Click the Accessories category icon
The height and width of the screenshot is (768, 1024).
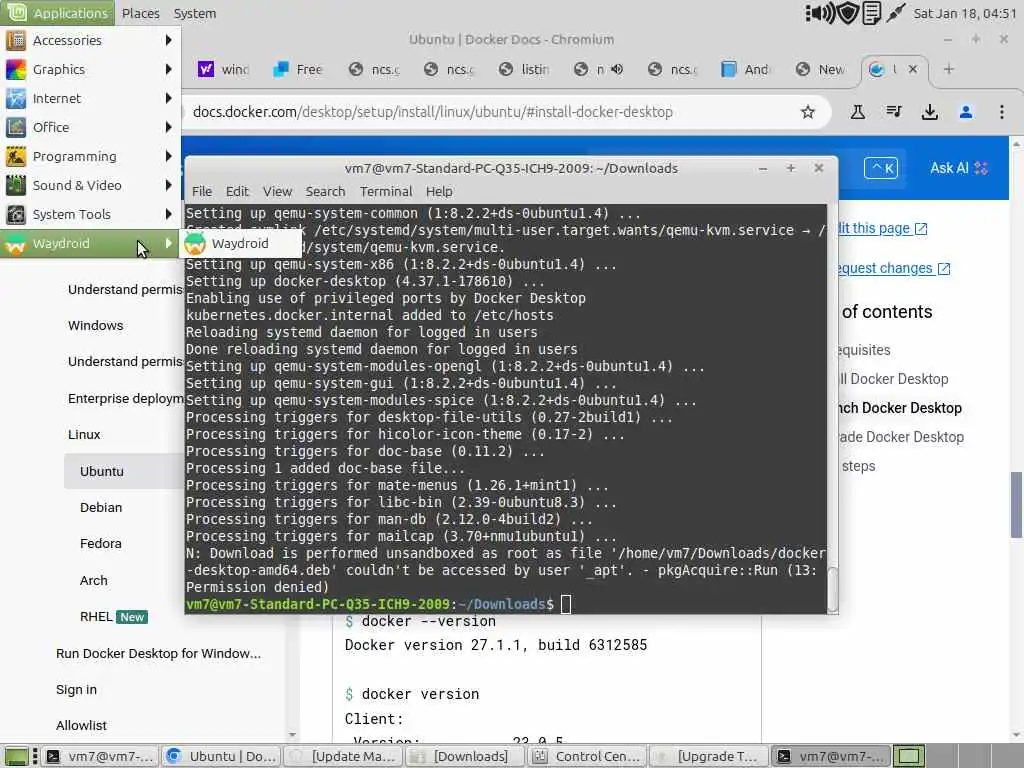click(x=16, y=40)
